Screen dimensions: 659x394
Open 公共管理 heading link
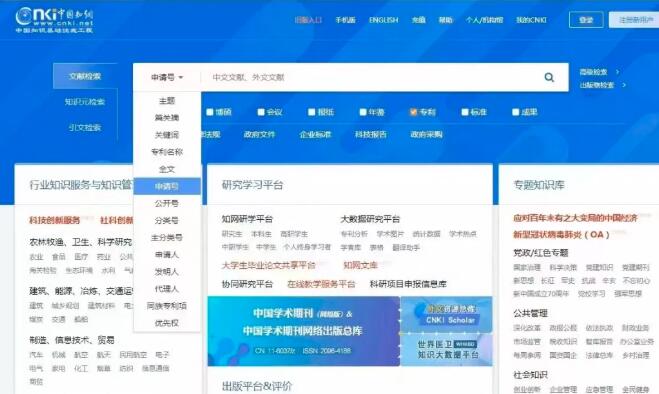point(530,313)
